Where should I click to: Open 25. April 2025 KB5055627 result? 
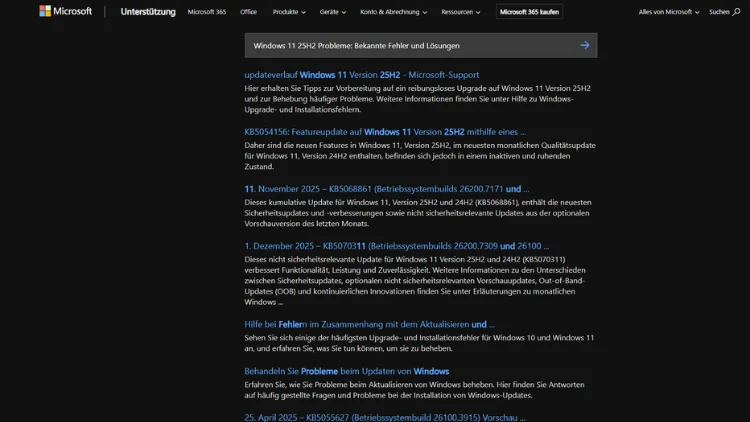point(385,417)
